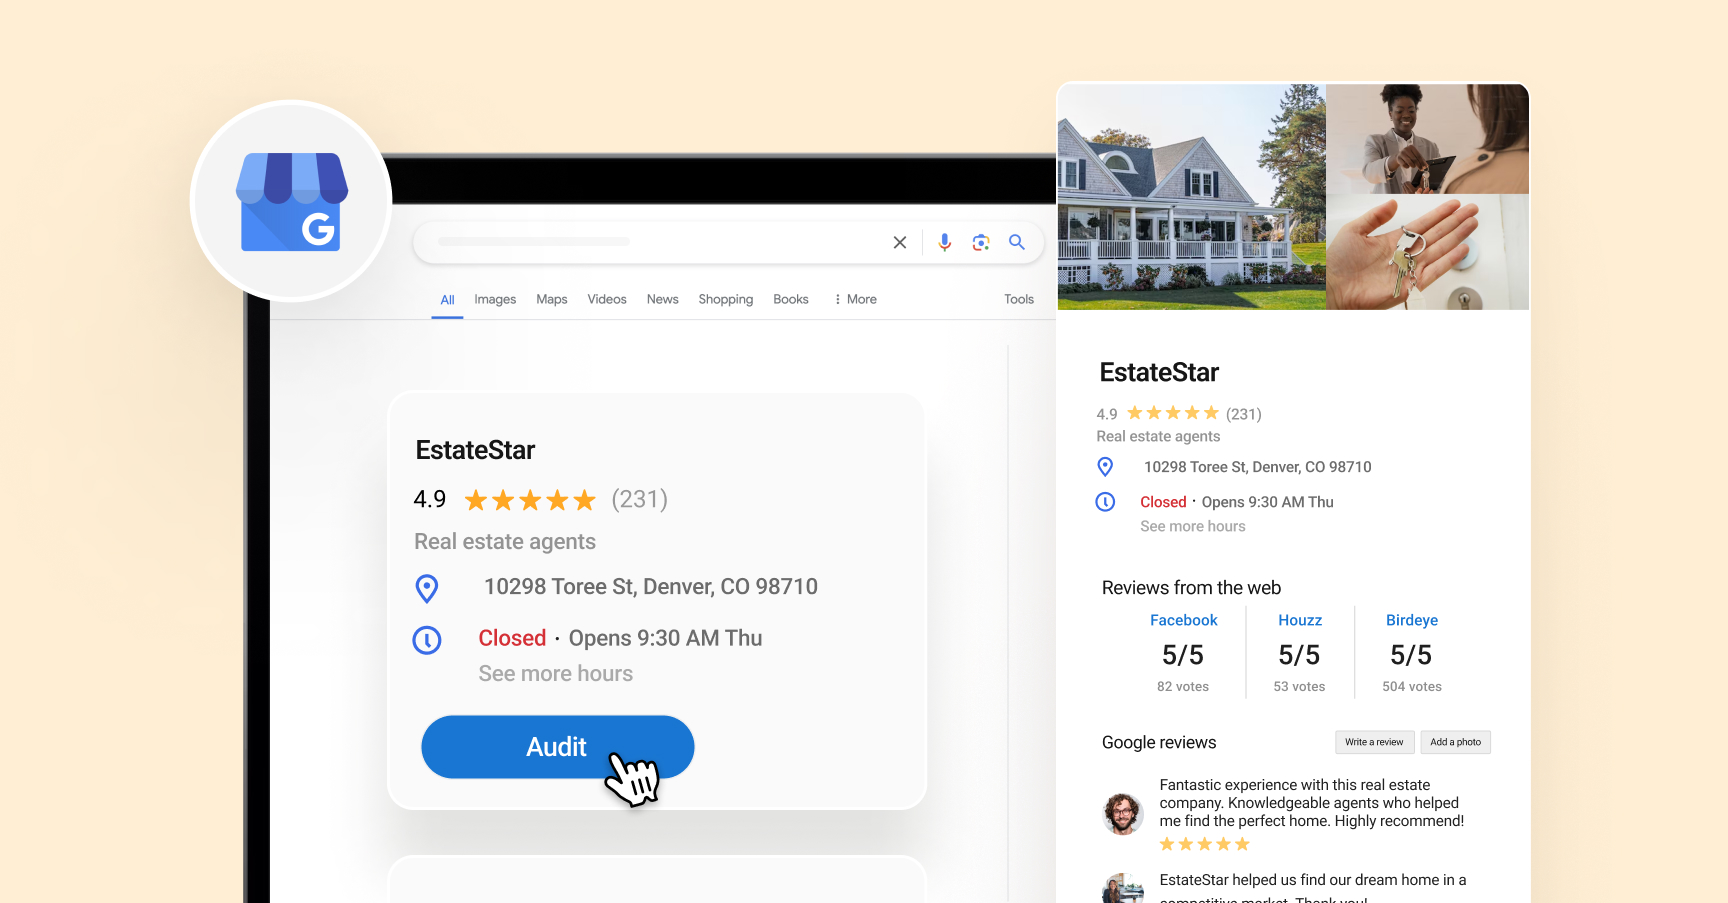Click the Birdeye 5/5 rating link
Viewport: 1728px width, 903px height.
pyautogui.click(x=1410, y=655)
